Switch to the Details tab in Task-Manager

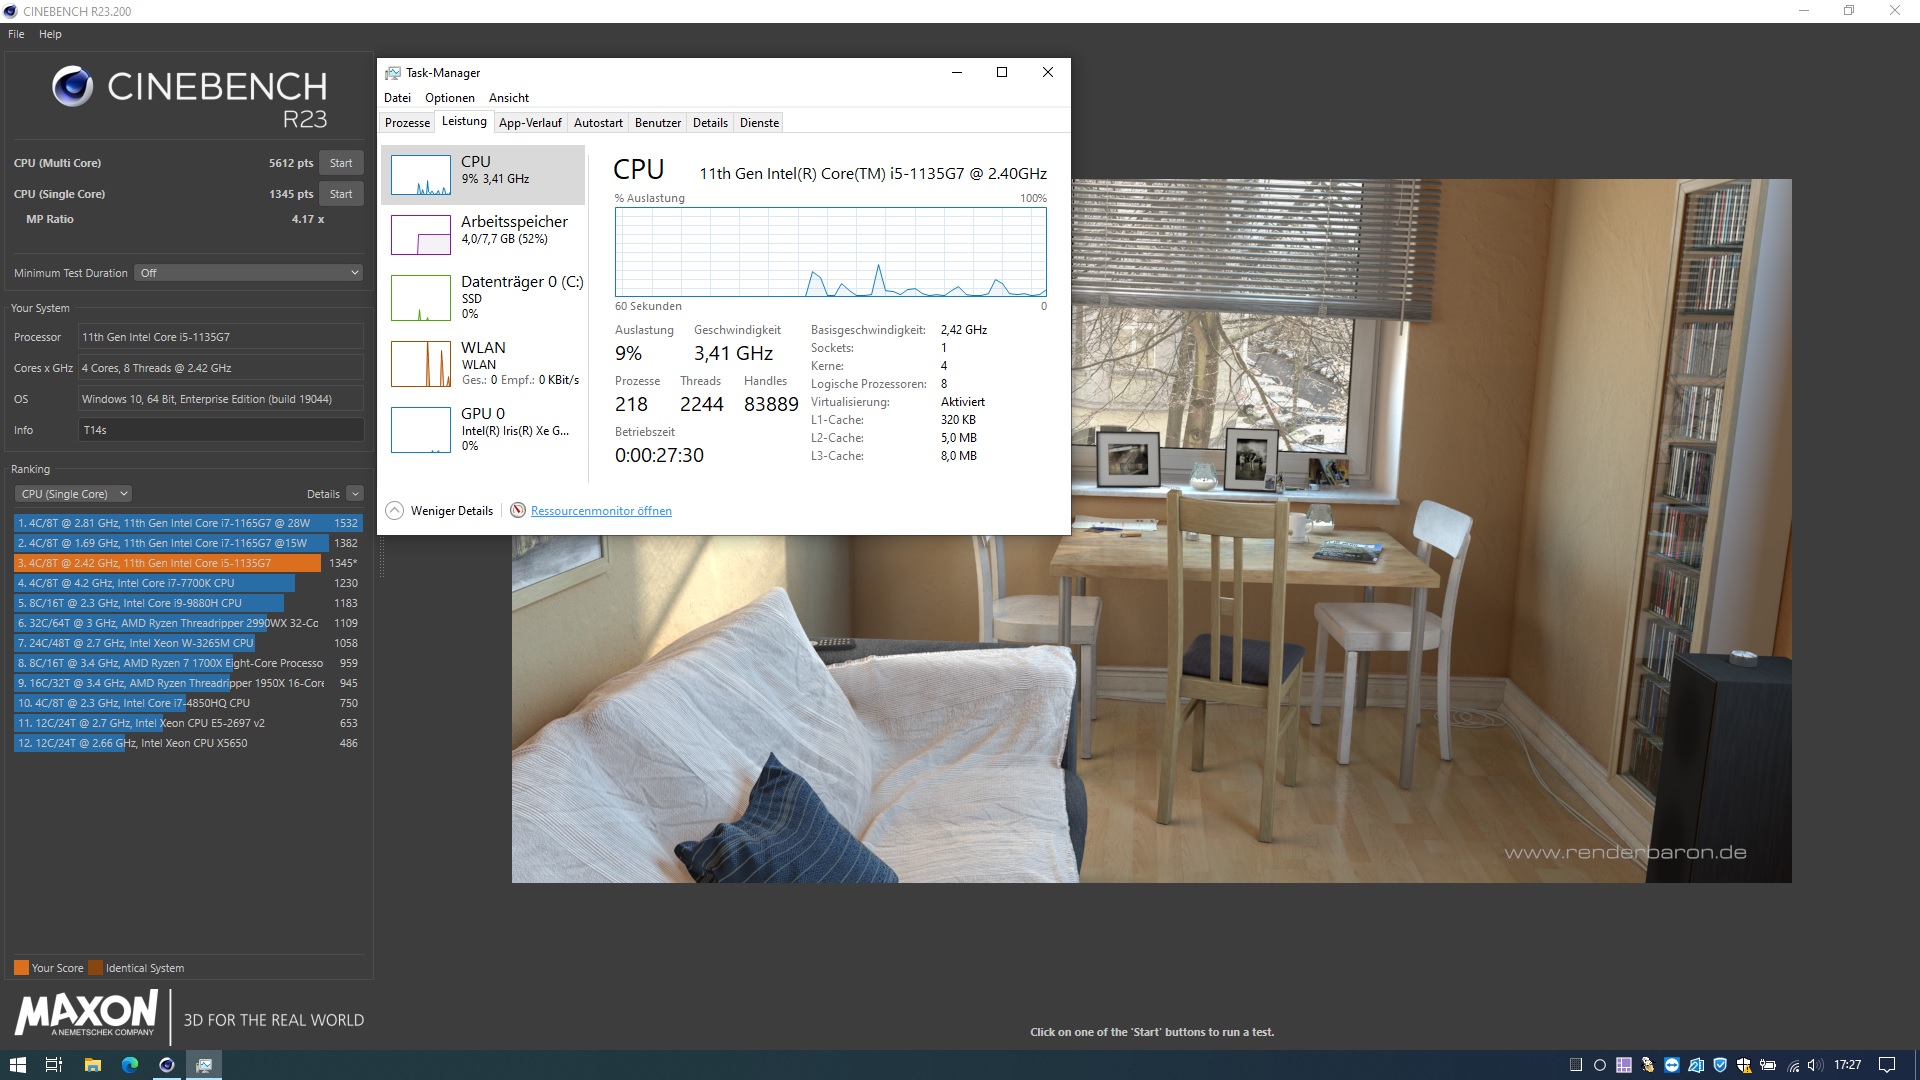click(x=710, y=123)
